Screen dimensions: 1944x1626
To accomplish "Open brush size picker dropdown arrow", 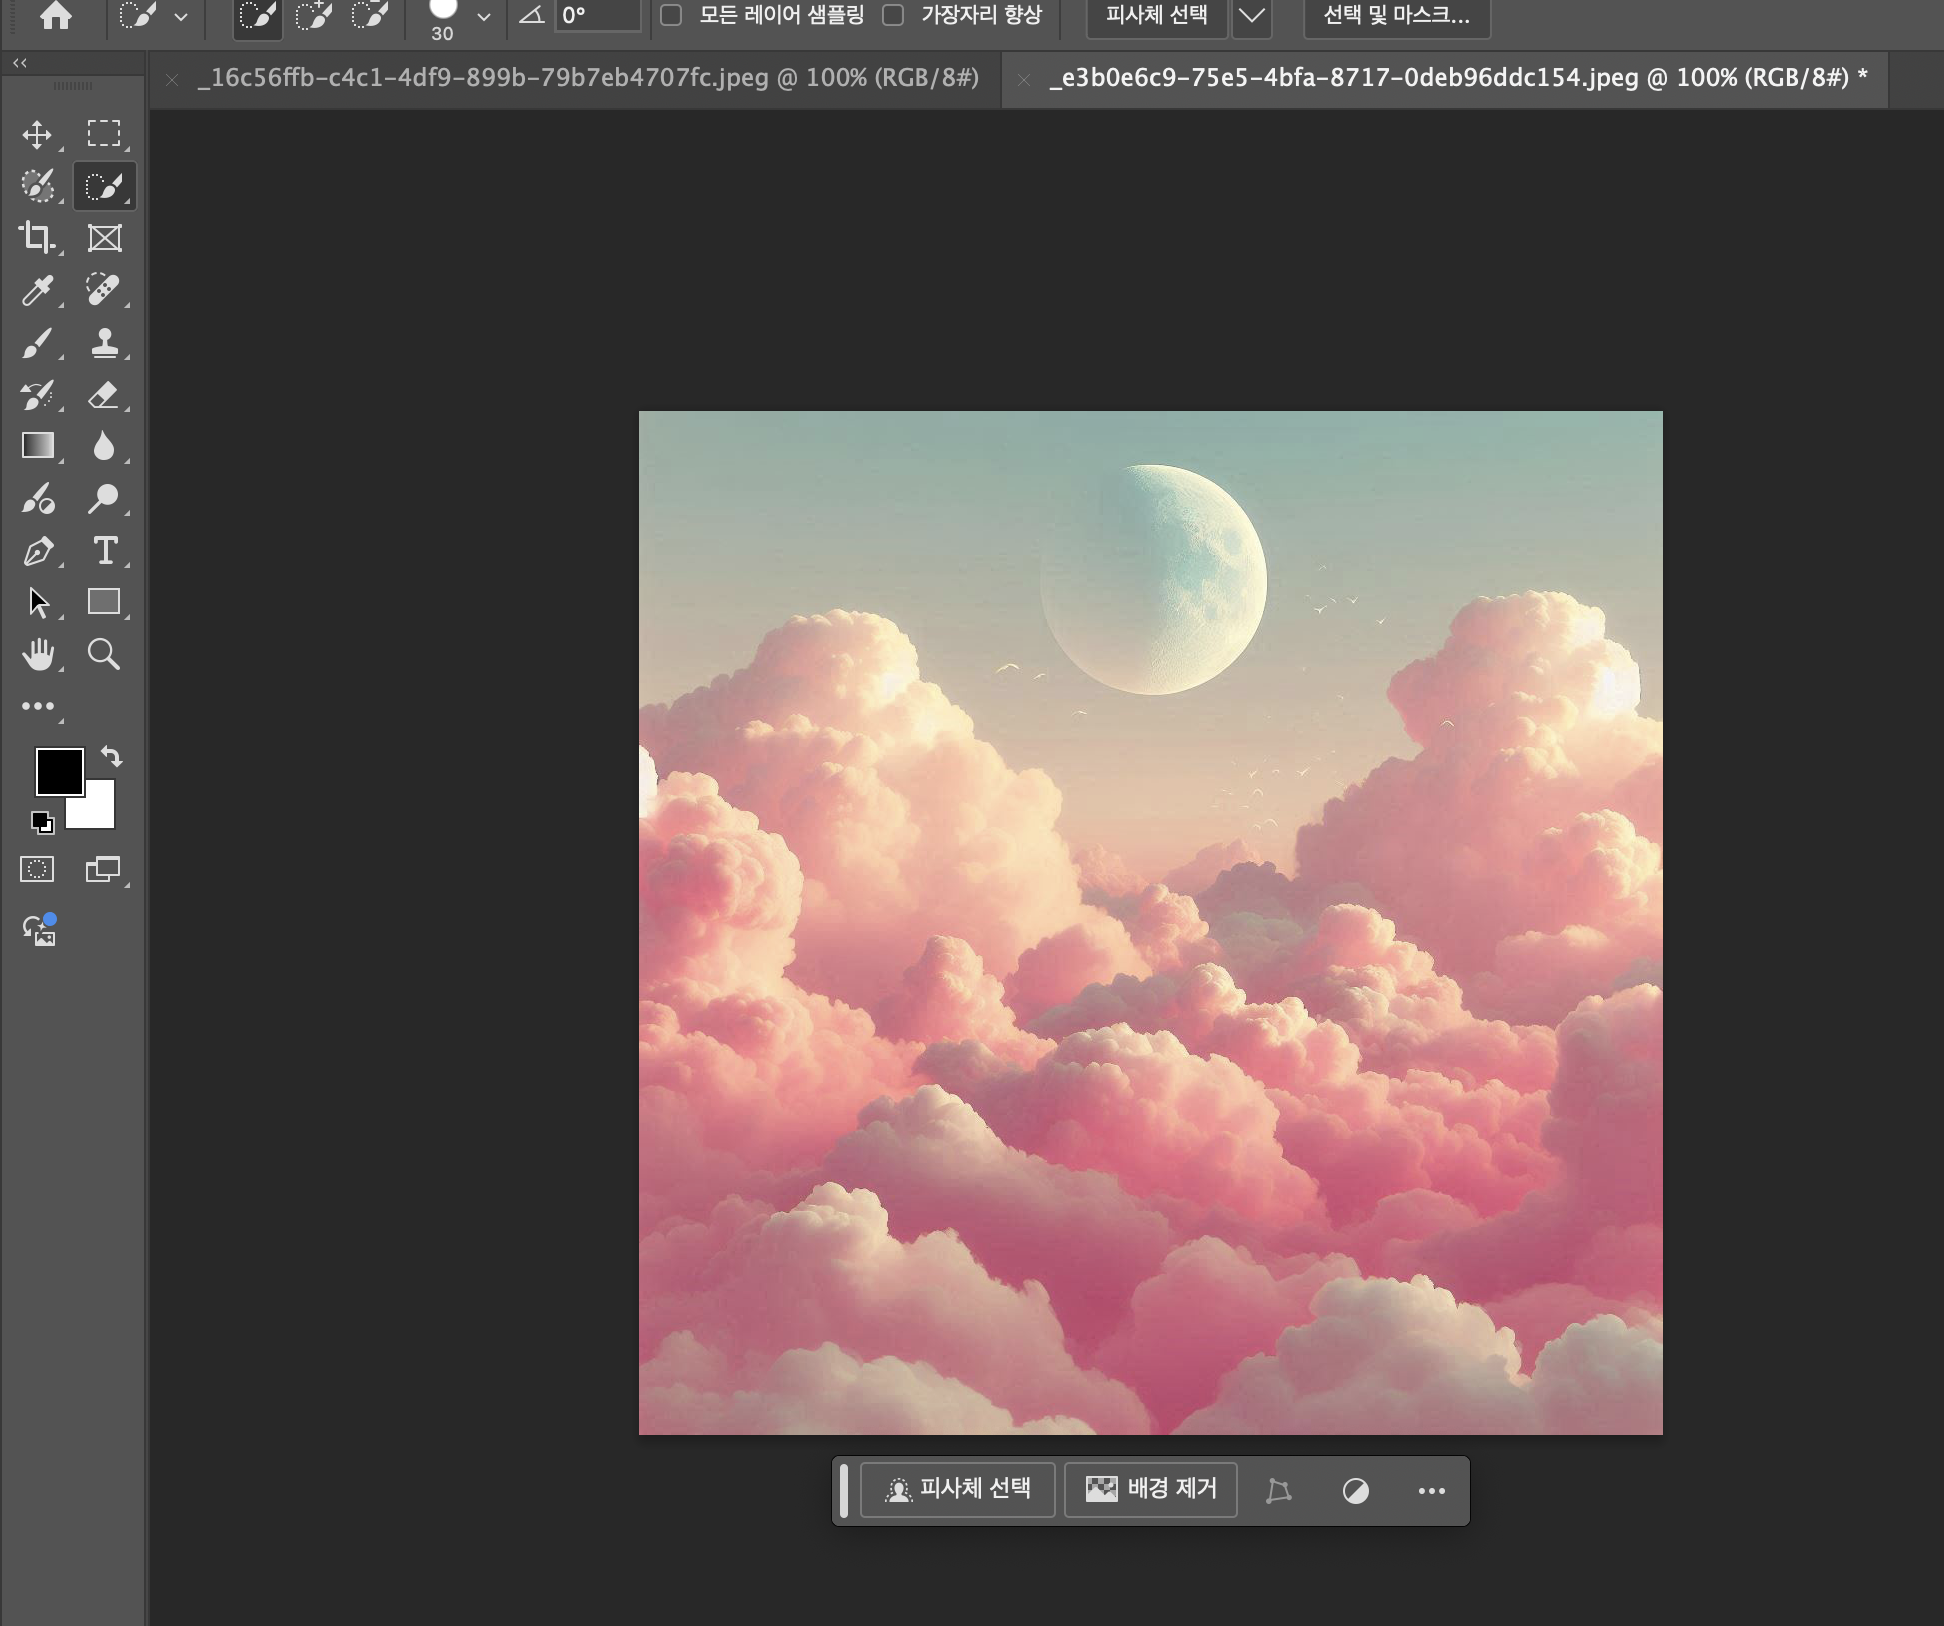I will pyautogui.click(x=484, y=16).
